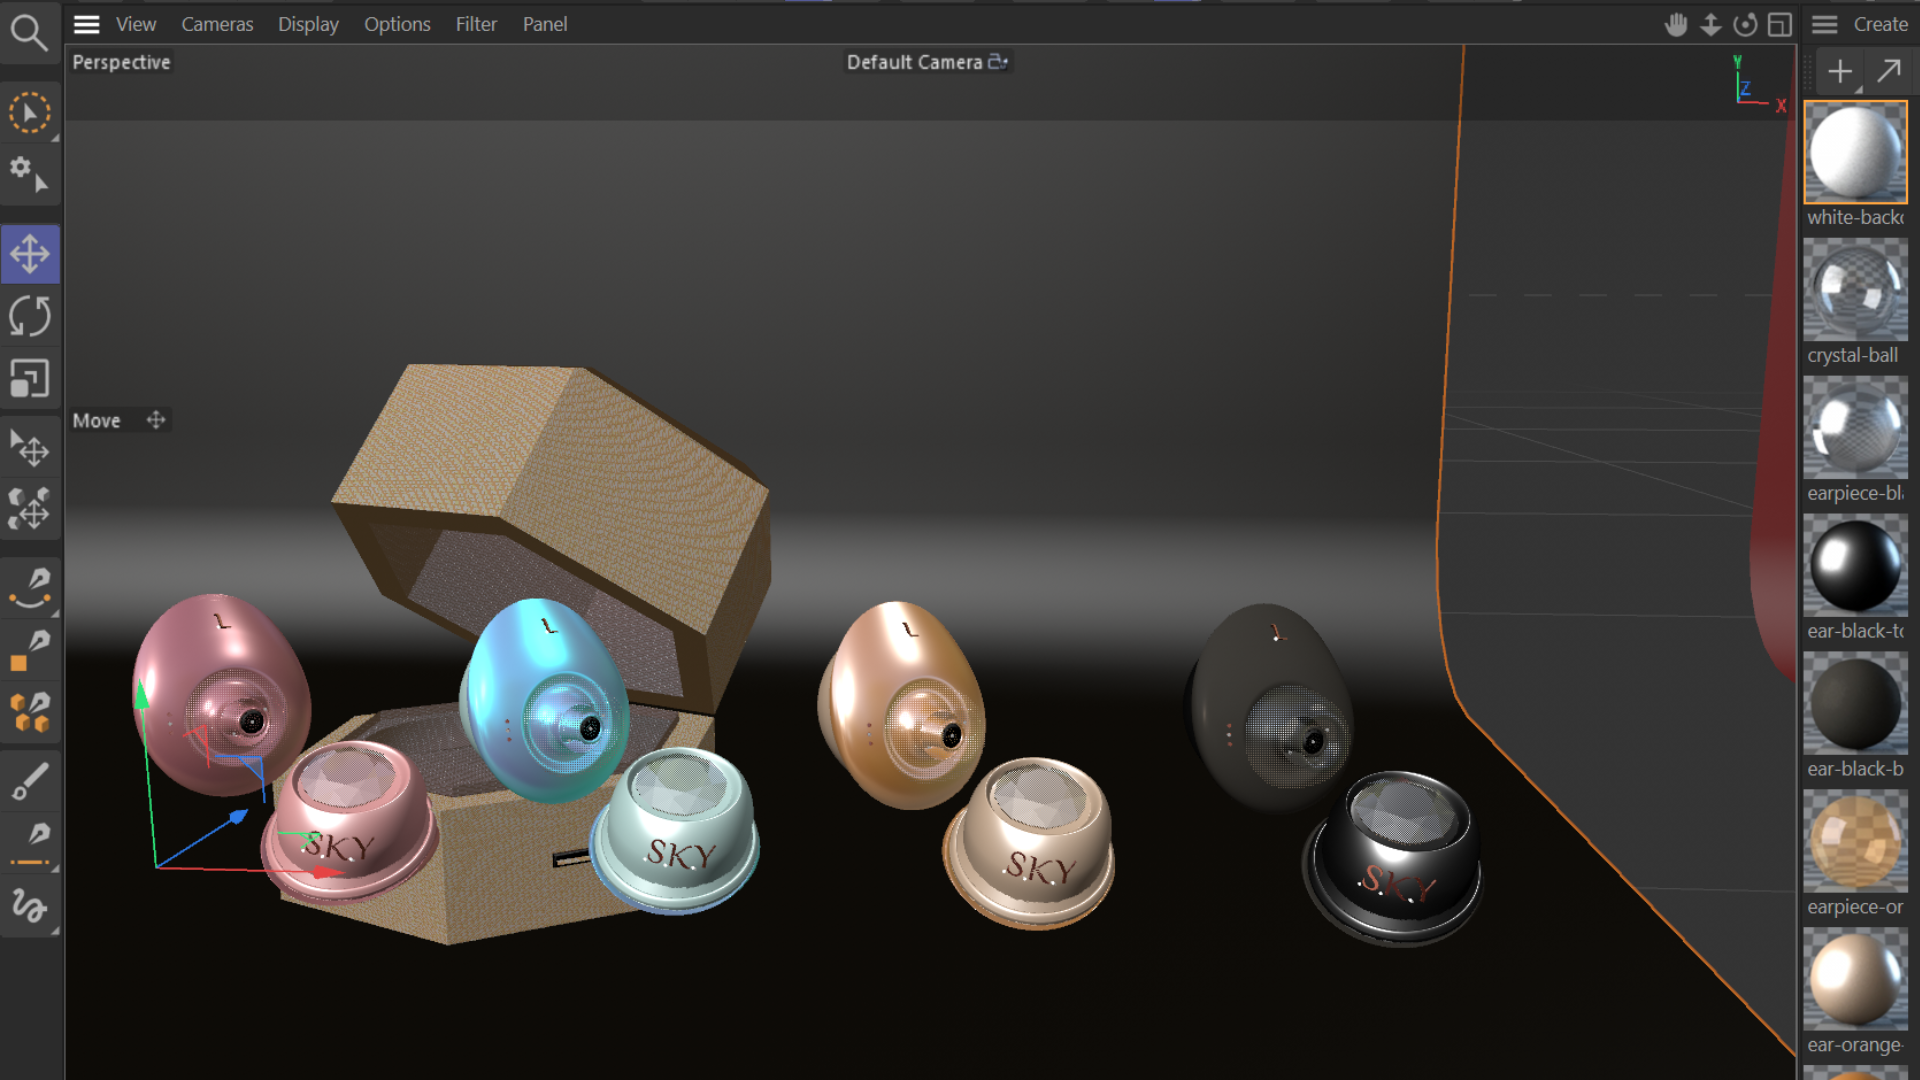The image size is (1920, 1080).
Task: Click the new material plus button
Action: [x=1840, y=72]
